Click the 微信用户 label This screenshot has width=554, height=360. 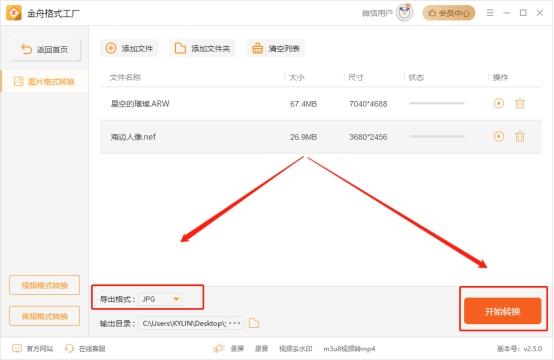pos(377,13)
